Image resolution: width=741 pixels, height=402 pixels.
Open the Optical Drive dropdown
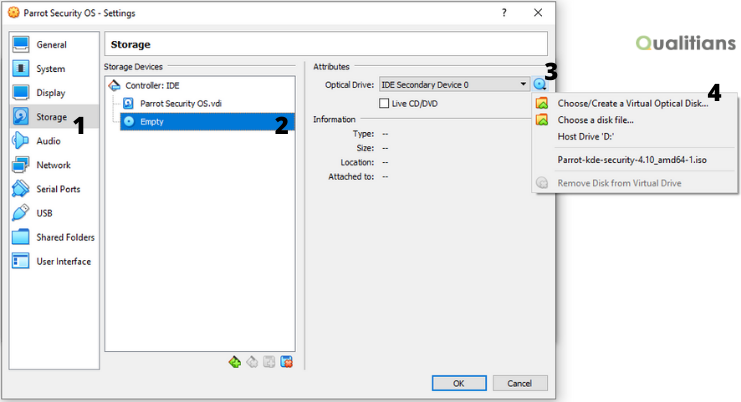tap(454, 85)
